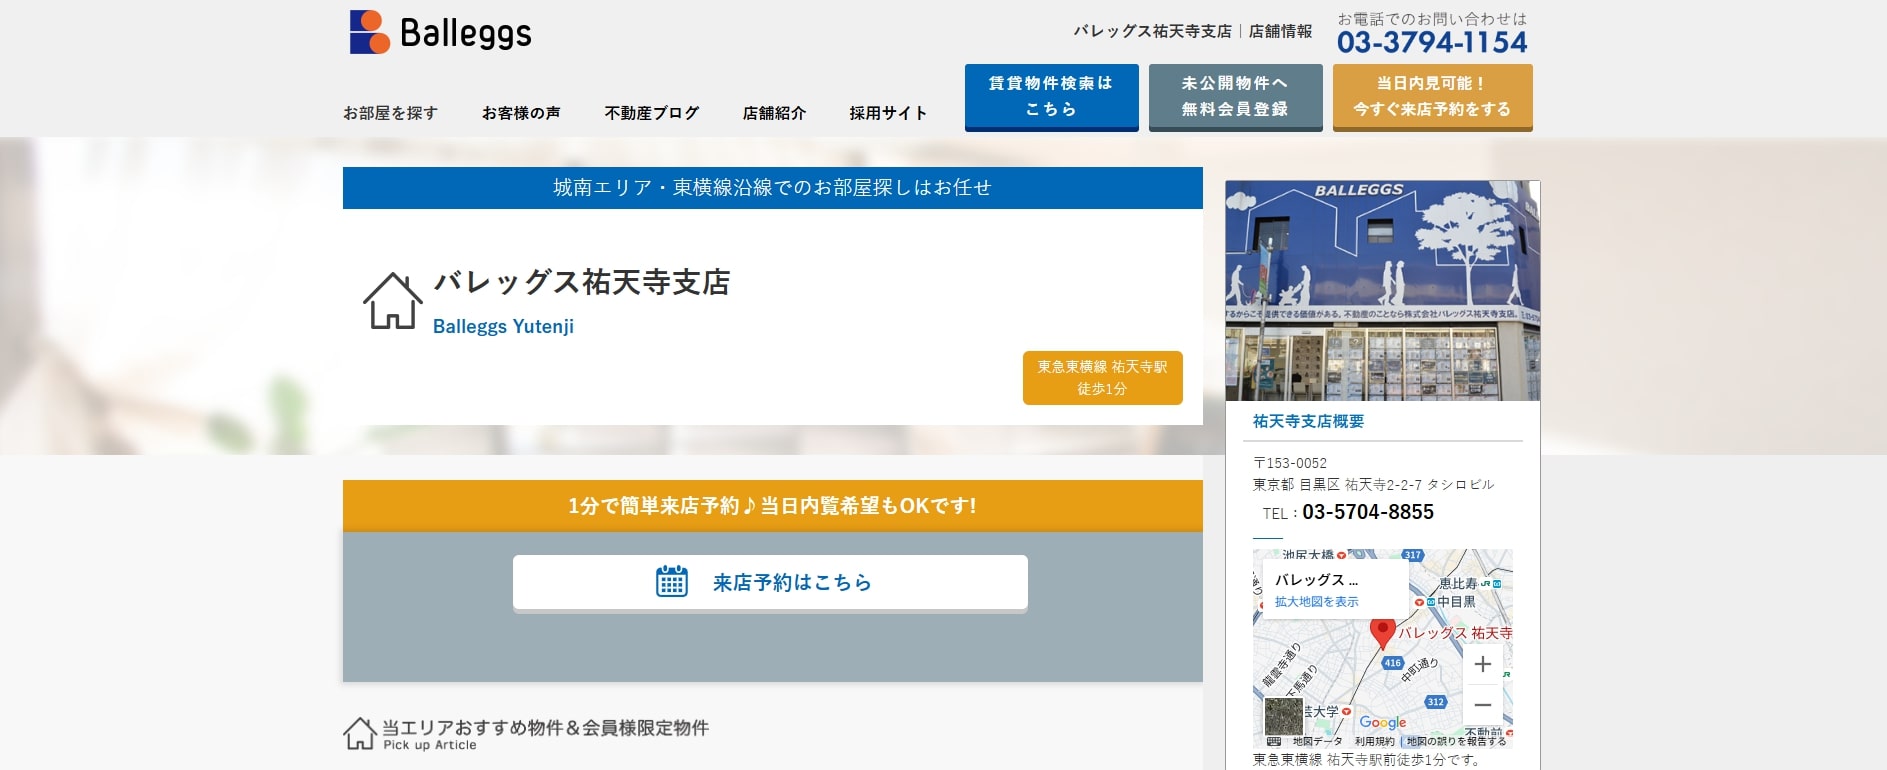The width and height of the screenshot is (1887, 770).
Task: Switch map to satellite view thumbnail
Action: tap(1283, 716)
